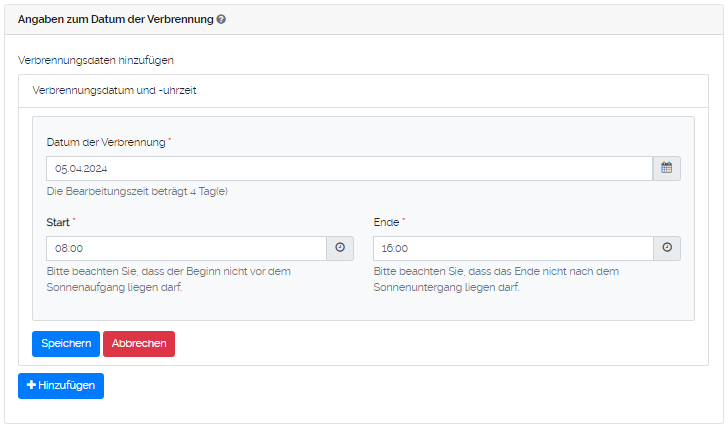The height and width of the screenshot is (428, 728).
Task: Click into the Start time field showing 08:00
Action: [186, 248]
